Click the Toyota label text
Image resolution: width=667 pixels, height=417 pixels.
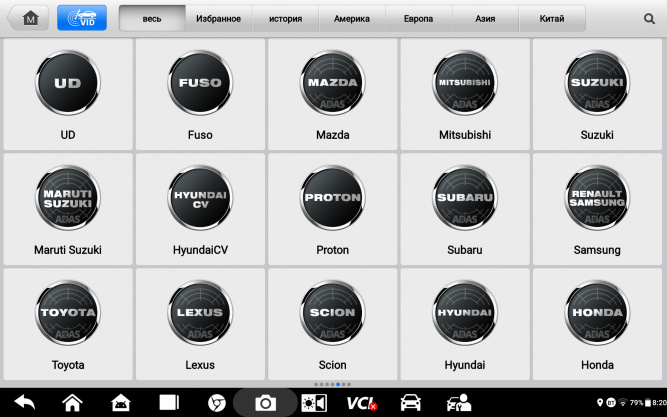pos(68,365)
